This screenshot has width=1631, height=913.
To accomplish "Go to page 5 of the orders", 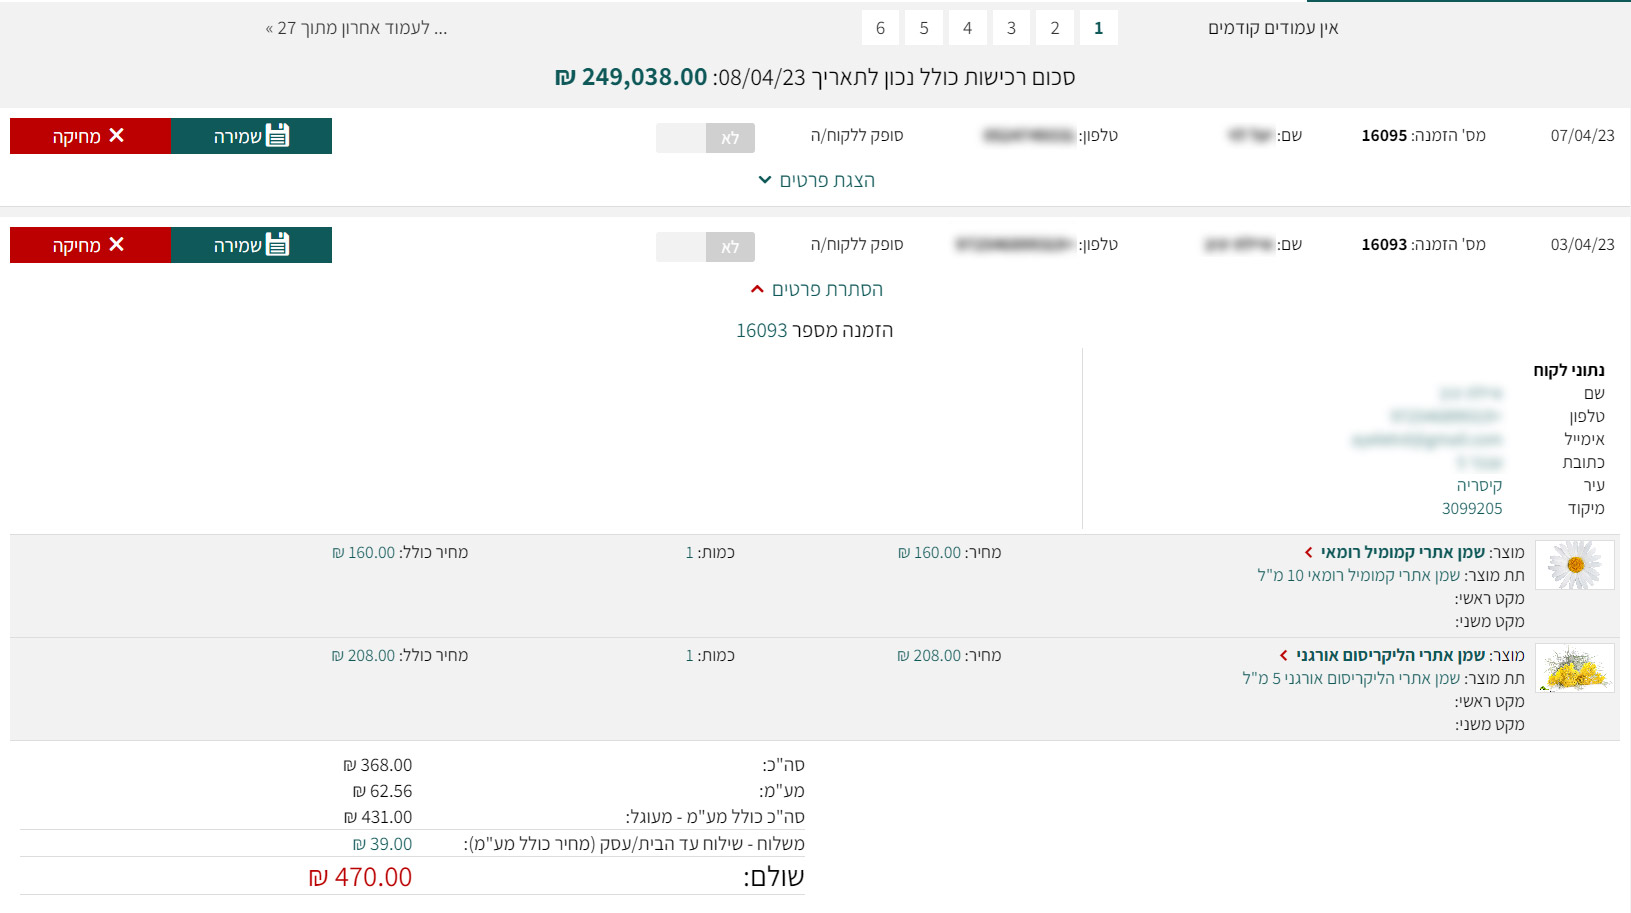I will click(924, 28).
